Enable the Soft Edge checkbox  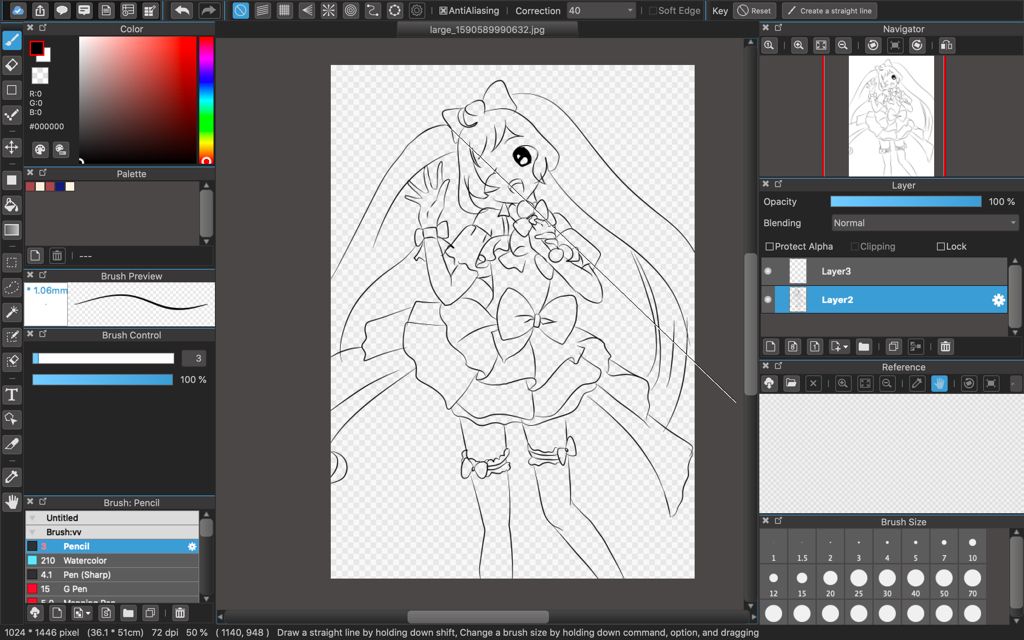652,10
